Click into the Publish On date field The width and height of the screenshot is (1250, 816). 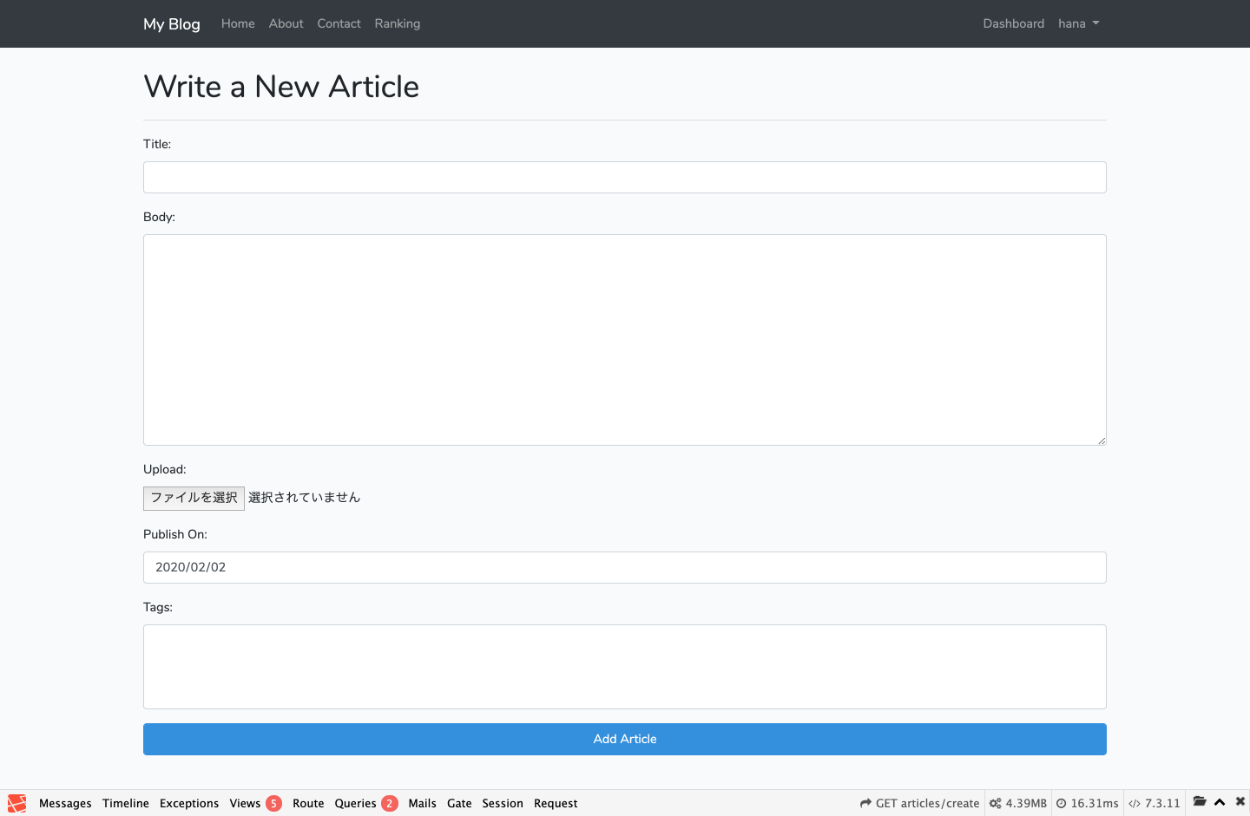click(624, 567)
